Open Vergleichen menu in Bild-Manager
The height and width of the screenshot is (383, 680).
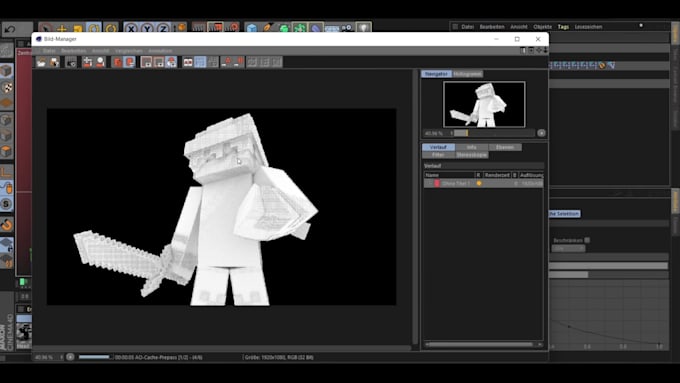(x=128, y=51)
